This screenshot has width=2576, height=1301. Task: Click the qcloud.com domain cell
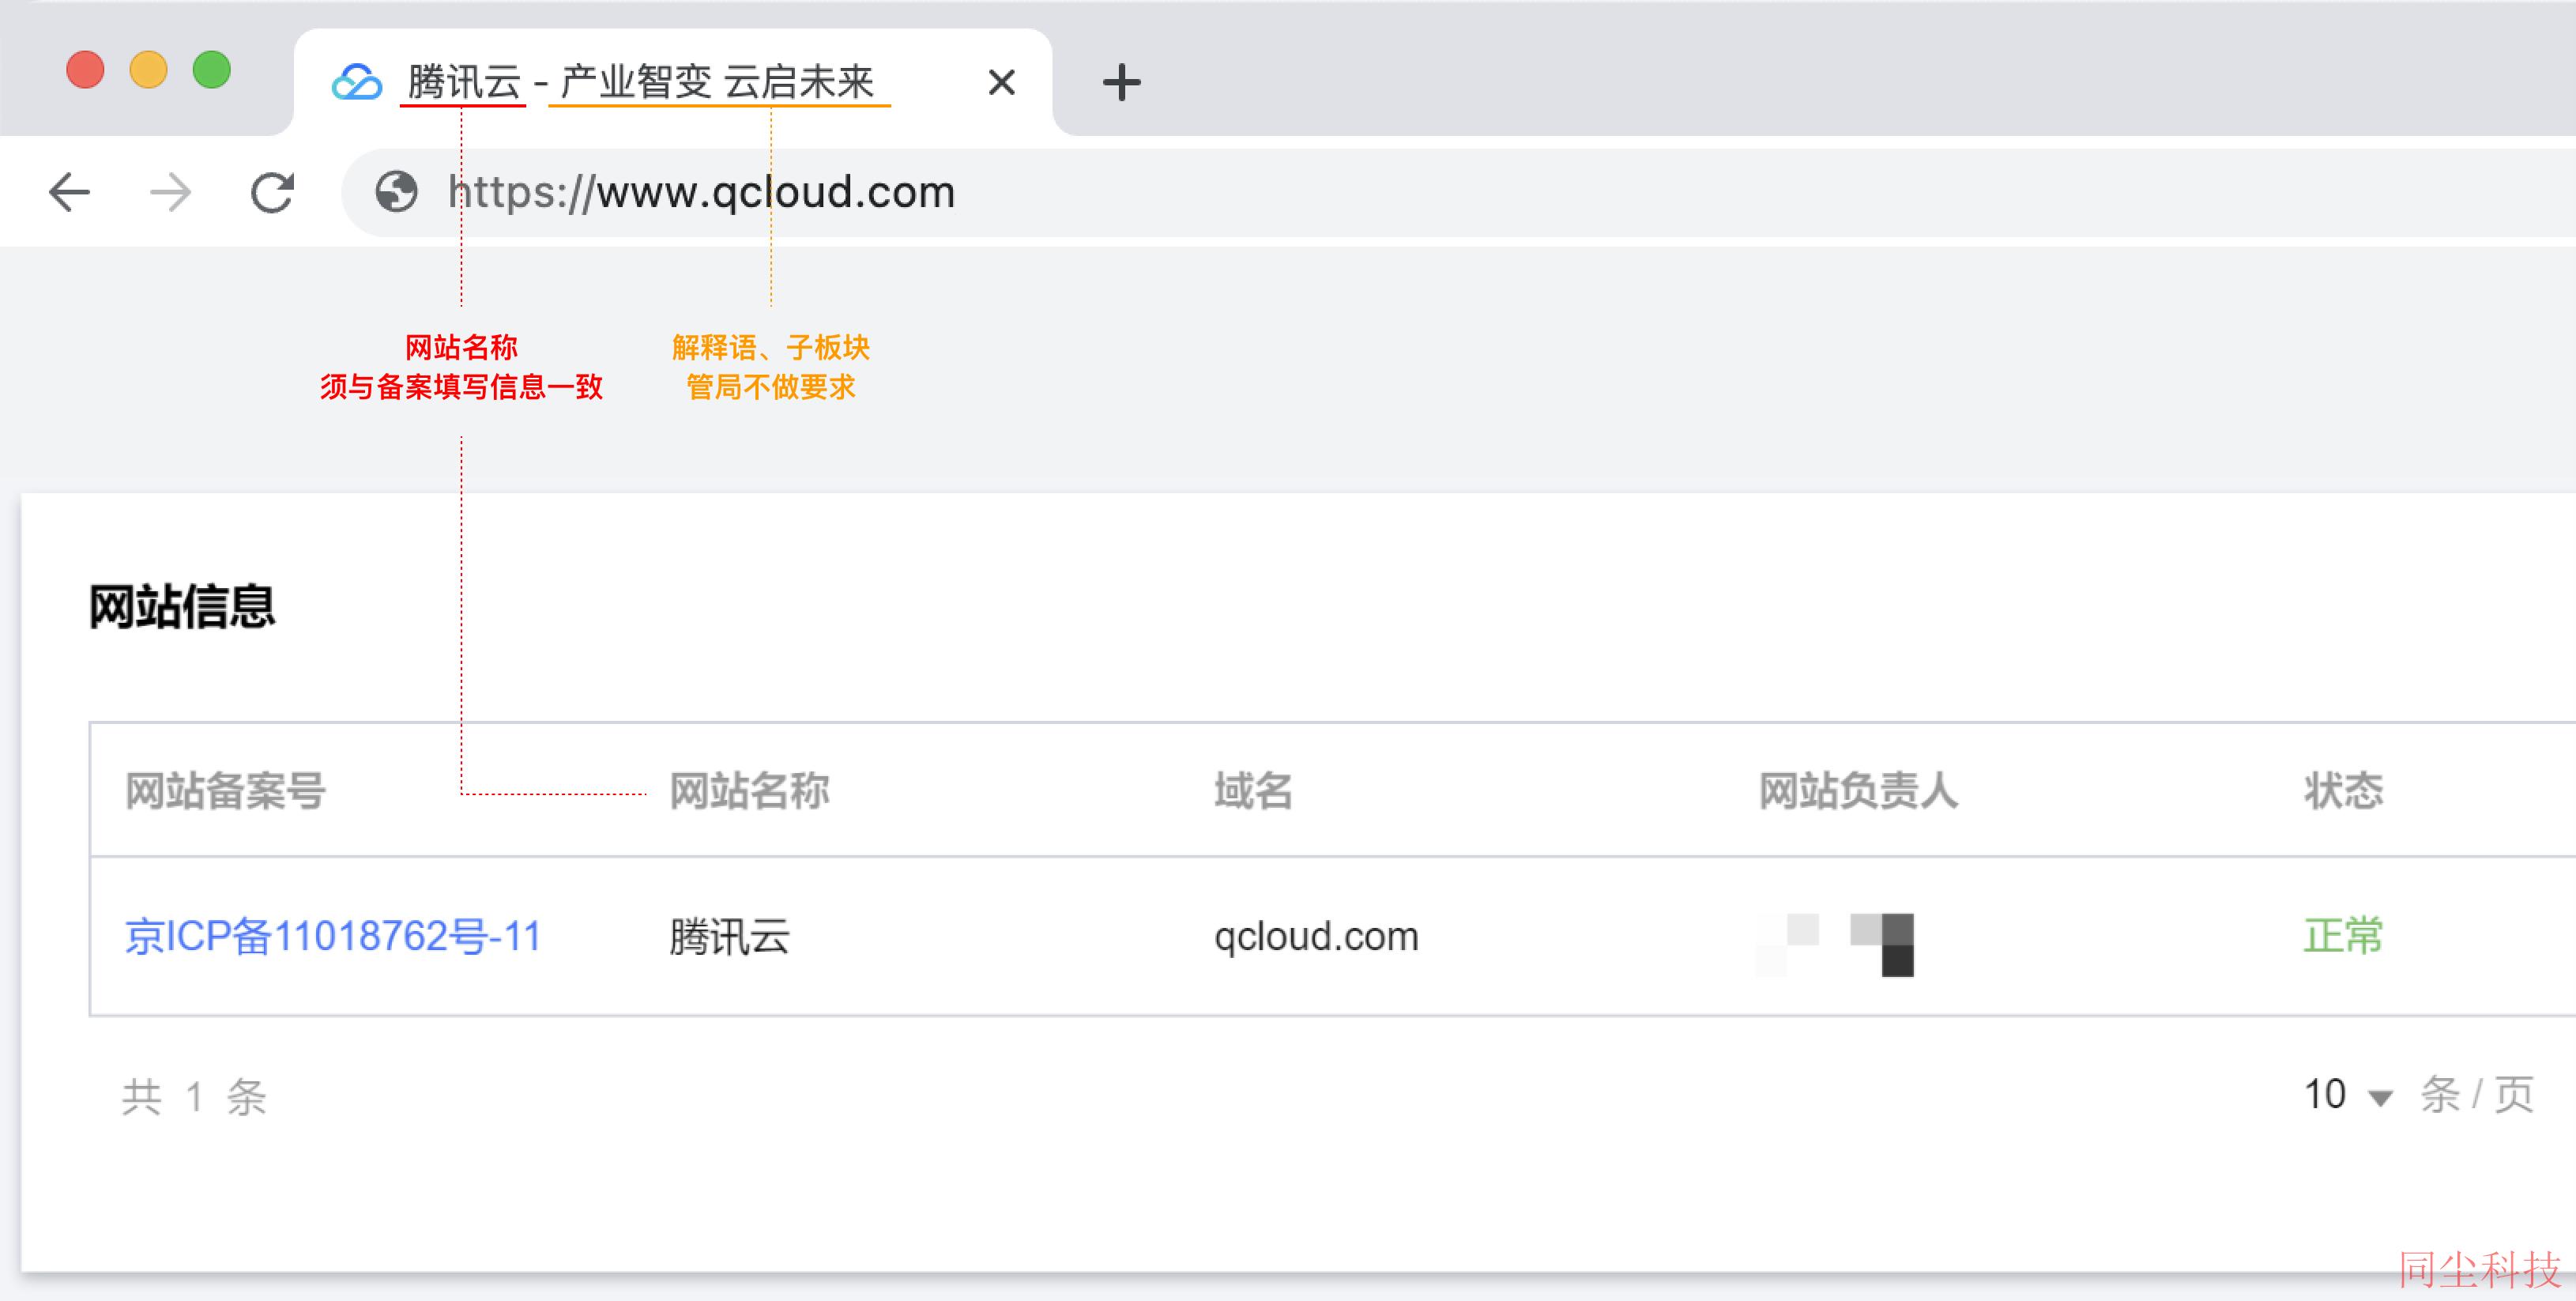point(1316,937)
